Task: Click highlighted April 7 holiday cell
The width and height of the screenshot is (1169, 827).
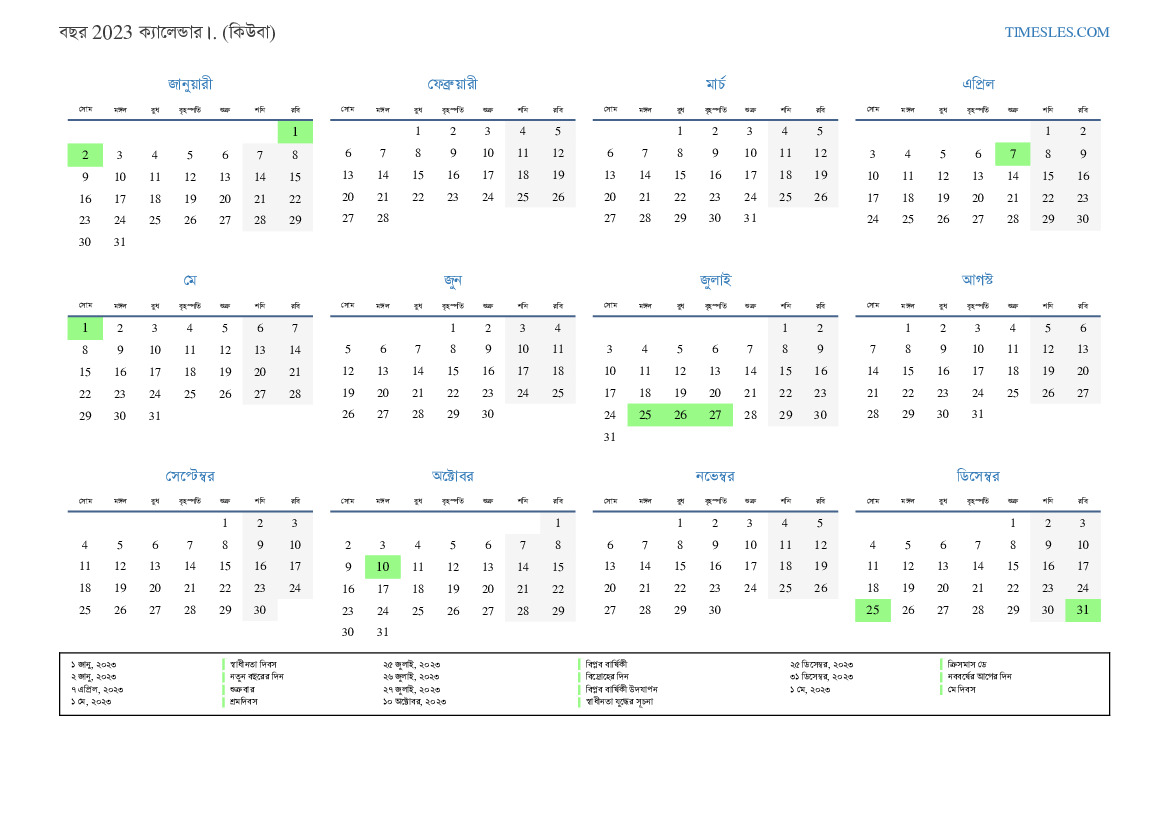Action: pos(1012,154)
